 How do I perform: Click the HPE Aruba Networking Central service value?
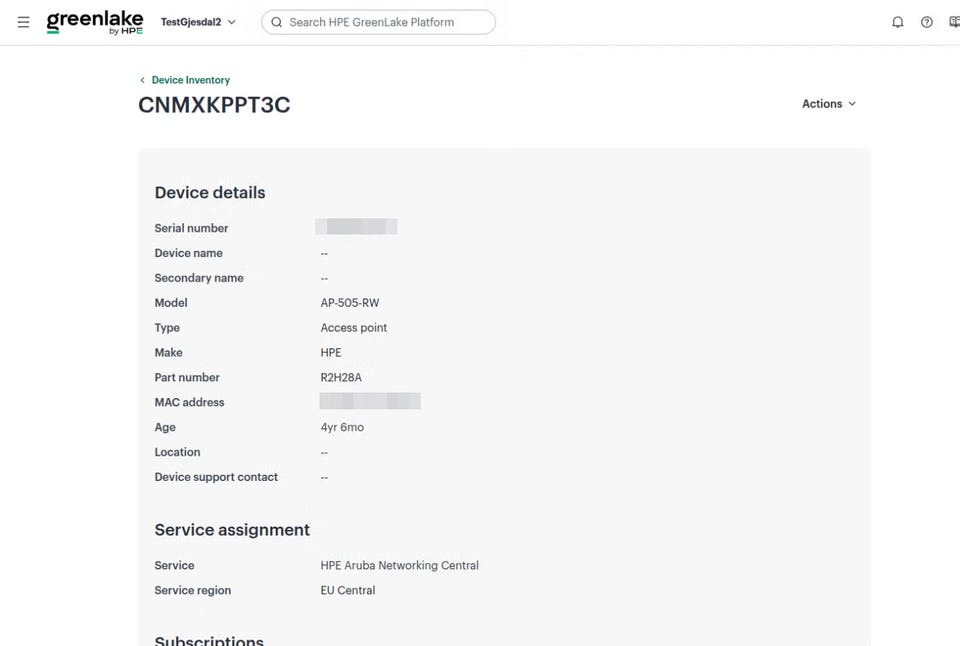pyautogui.click(x=399, y=565)
